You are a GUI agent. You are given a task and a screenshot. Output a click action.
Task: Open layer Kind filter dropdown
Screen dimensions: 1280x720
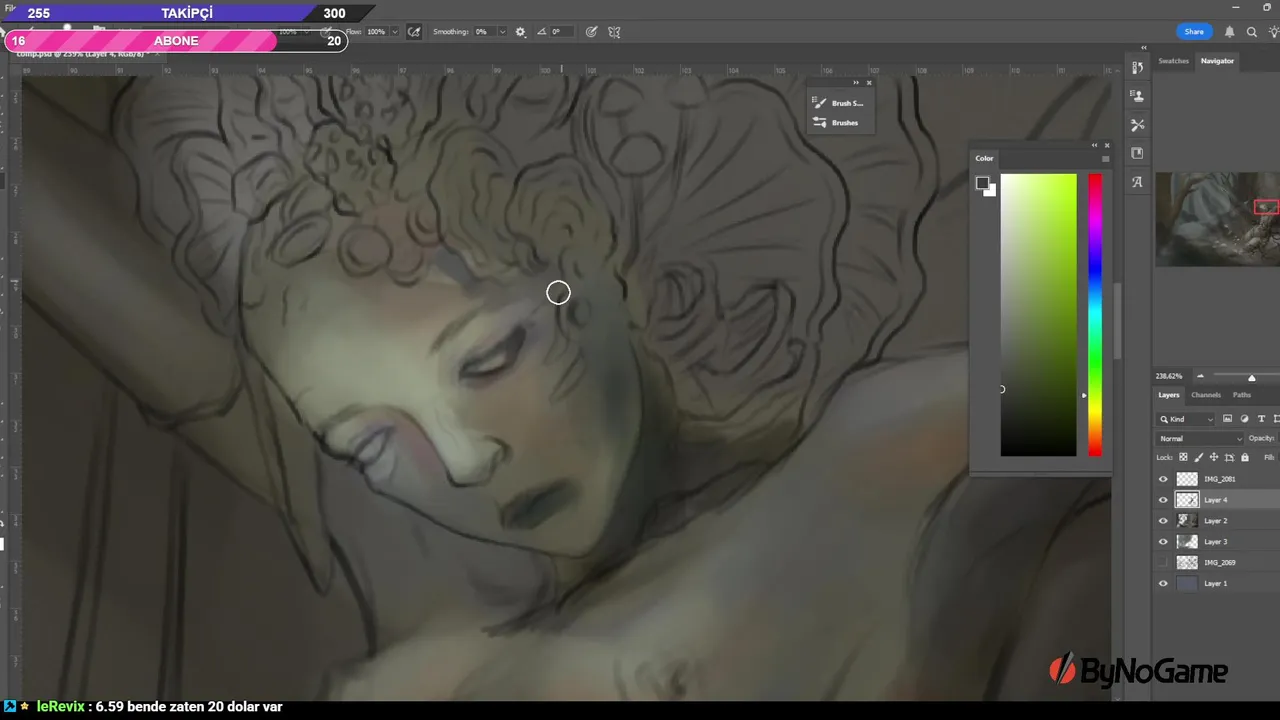[x=1186, y=419]
